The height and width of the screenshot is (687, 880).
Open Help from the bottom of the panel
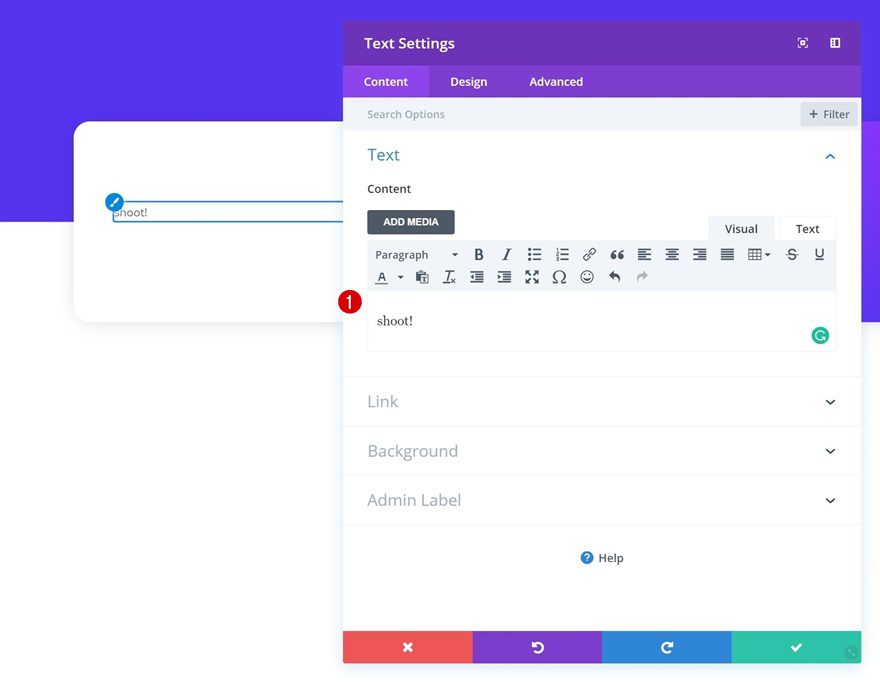[601, 557]
